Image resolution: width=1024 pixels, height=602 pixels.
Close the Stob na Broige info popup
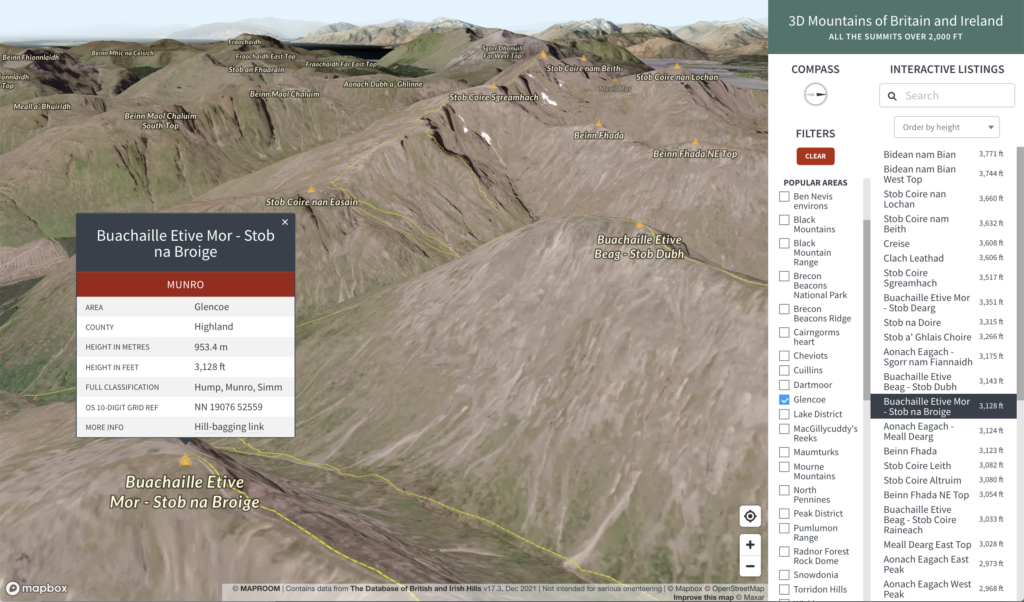click(x=285, y=222)
